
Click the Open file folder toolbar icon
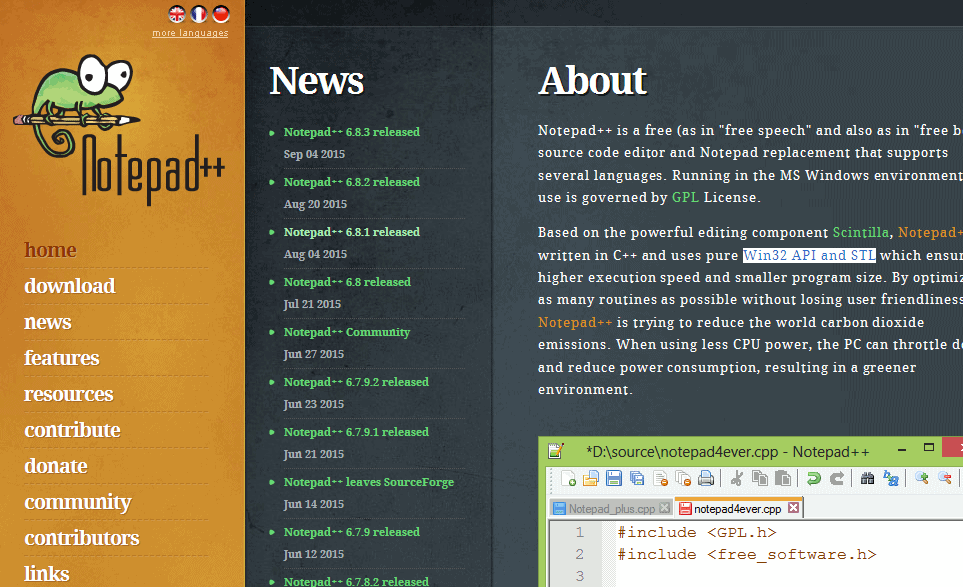591,478
